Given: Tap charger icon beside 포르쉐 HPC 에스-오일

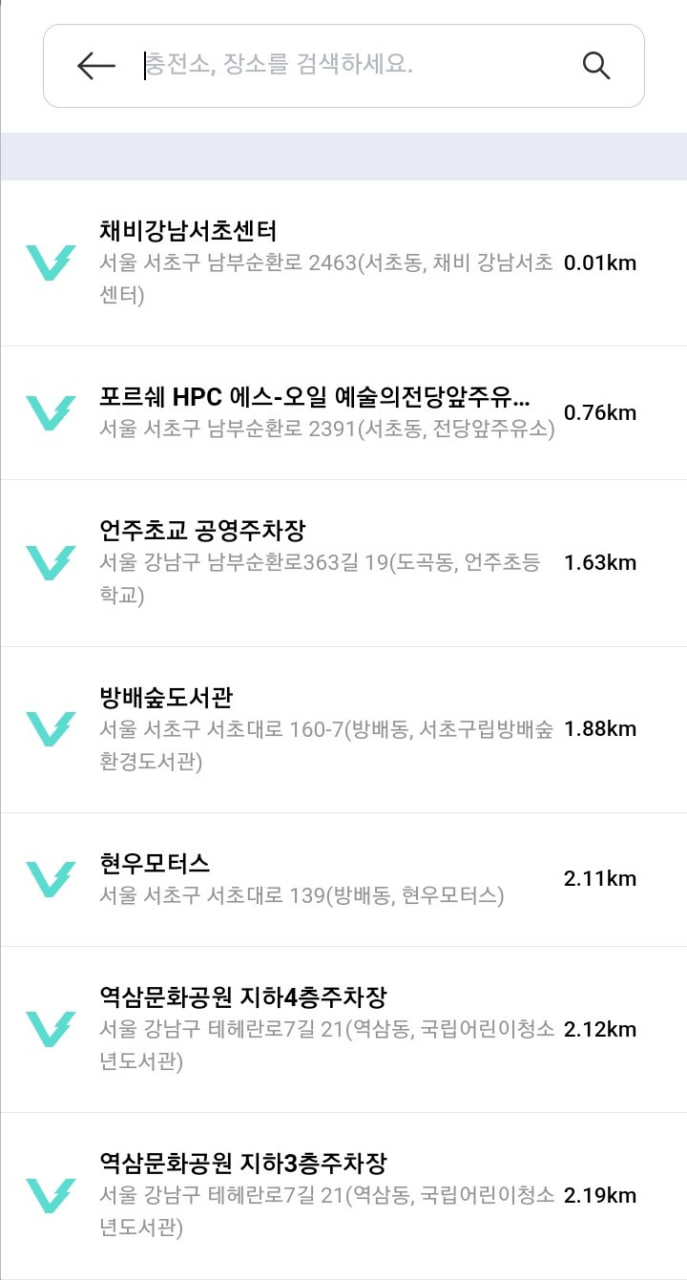Looking at the screenshot, I should click(x=50, y=413).
